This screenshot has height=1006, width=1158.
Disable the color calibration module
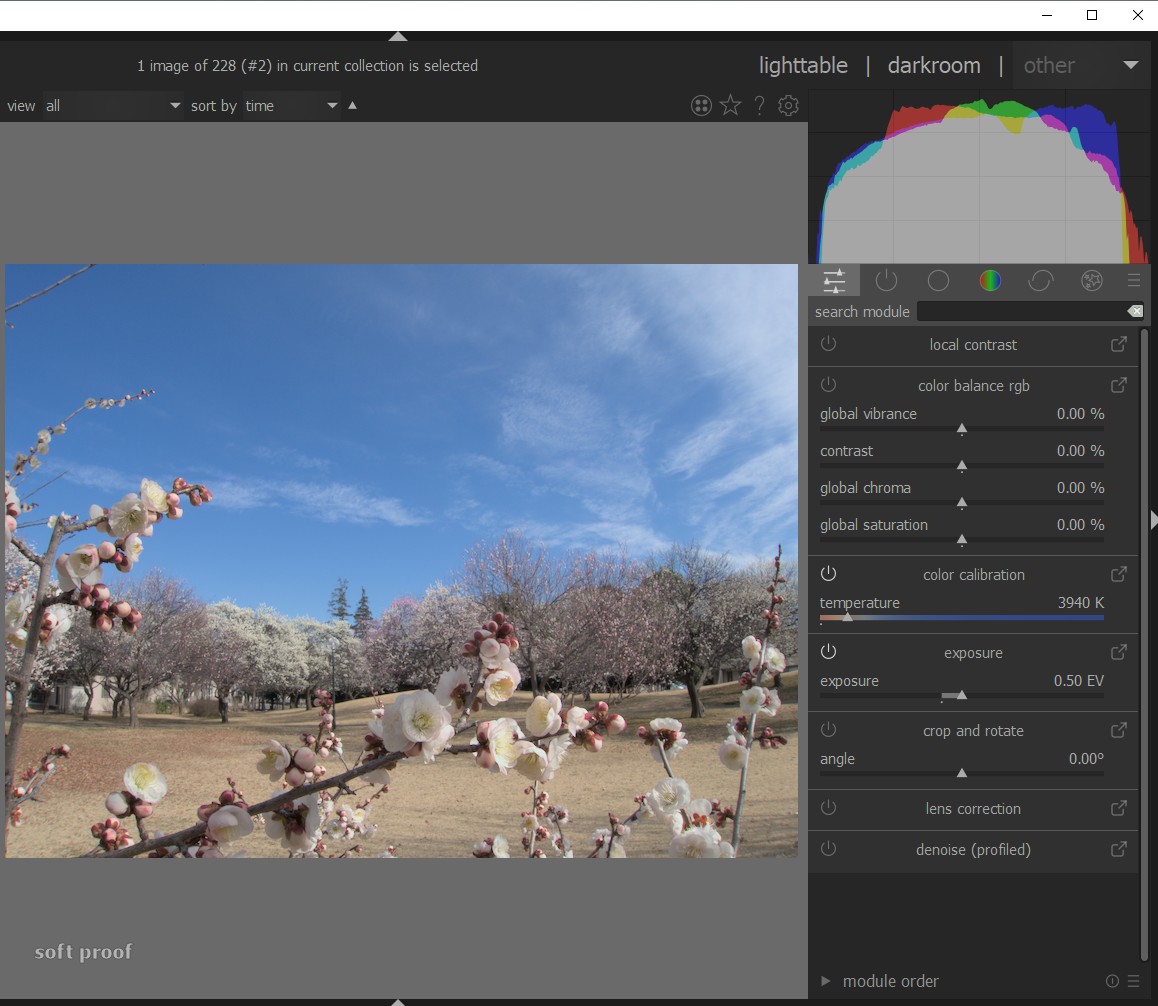(829, 574)
